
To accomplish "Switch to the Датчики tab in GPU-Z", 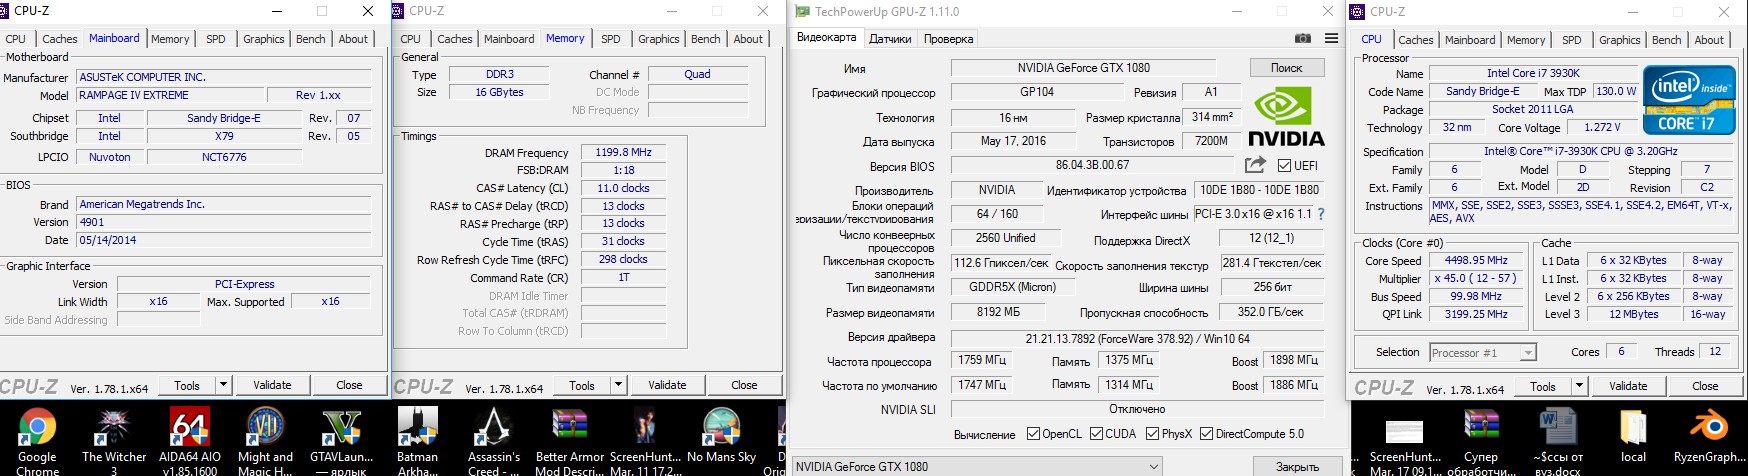I will [x=890, y=39].
